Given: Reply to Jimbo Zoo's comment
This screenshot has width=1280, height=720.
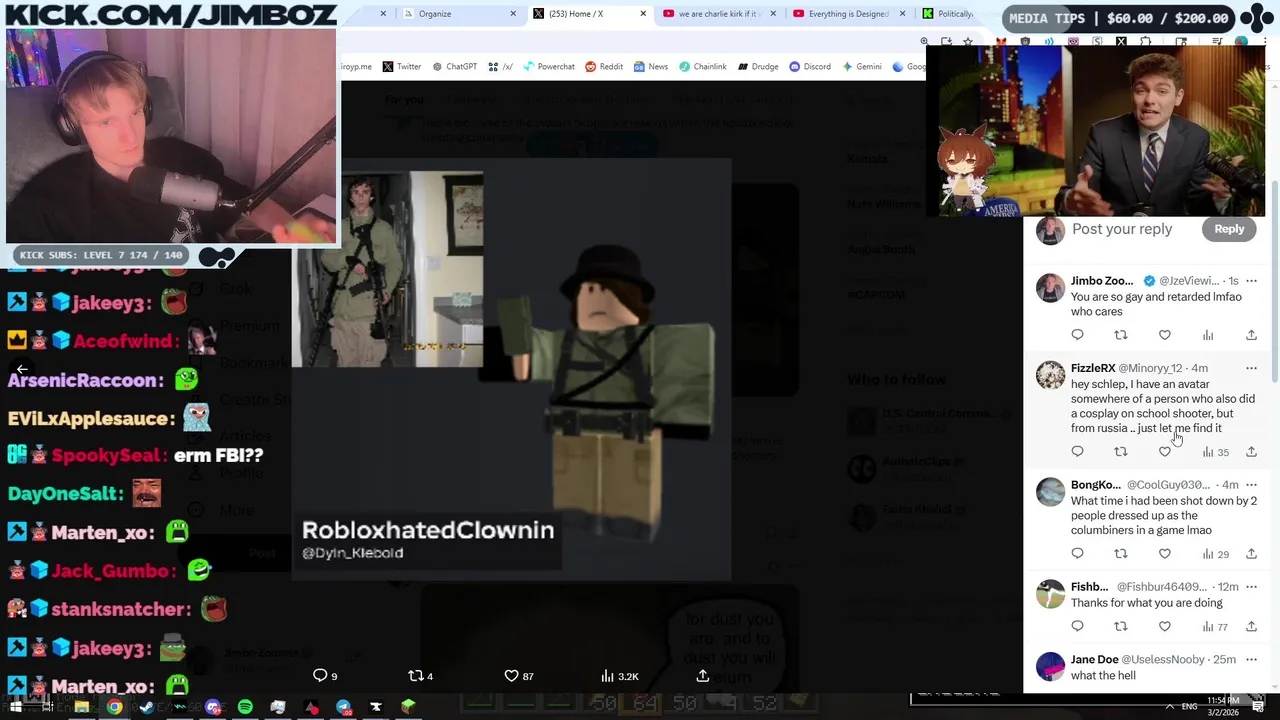Looking at the screenshot, I should pos(1077,335).
